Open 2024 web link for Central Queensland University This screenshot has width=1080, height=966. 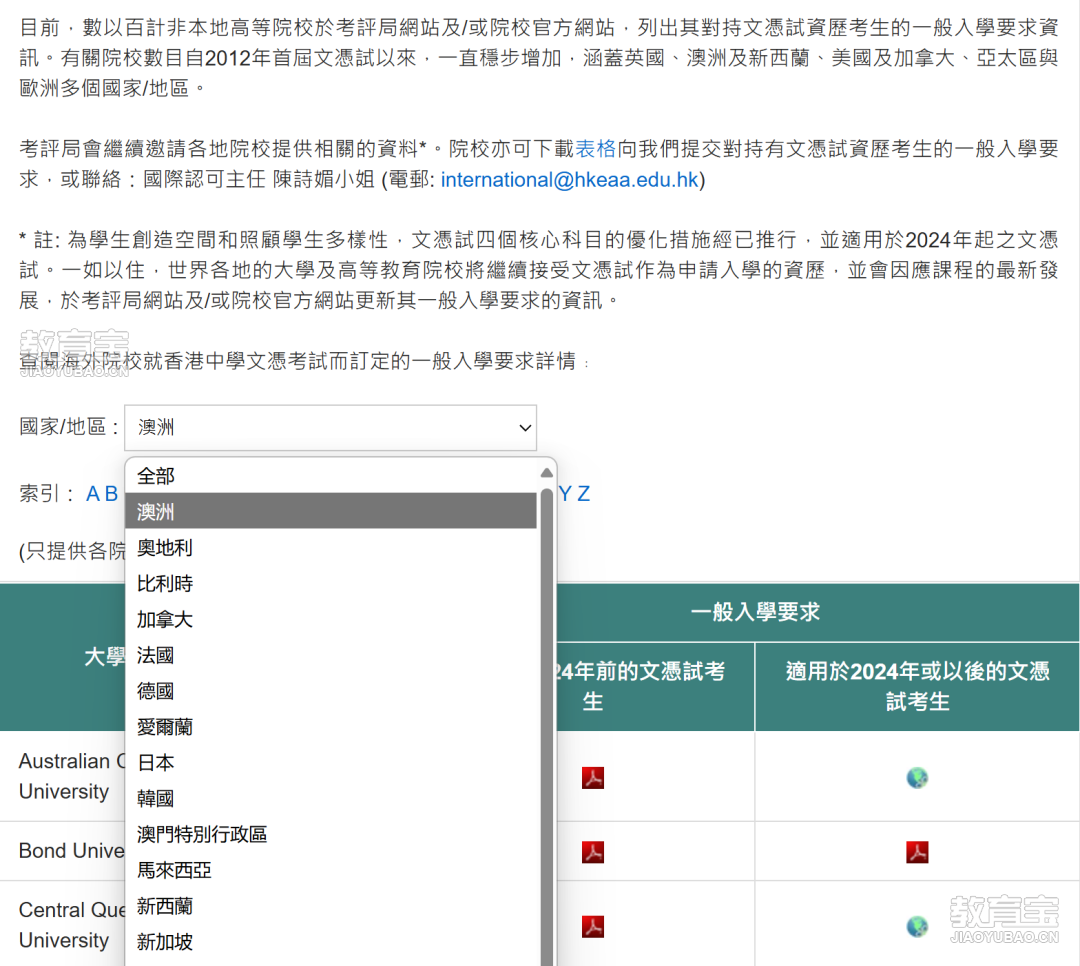pos(917,926)
